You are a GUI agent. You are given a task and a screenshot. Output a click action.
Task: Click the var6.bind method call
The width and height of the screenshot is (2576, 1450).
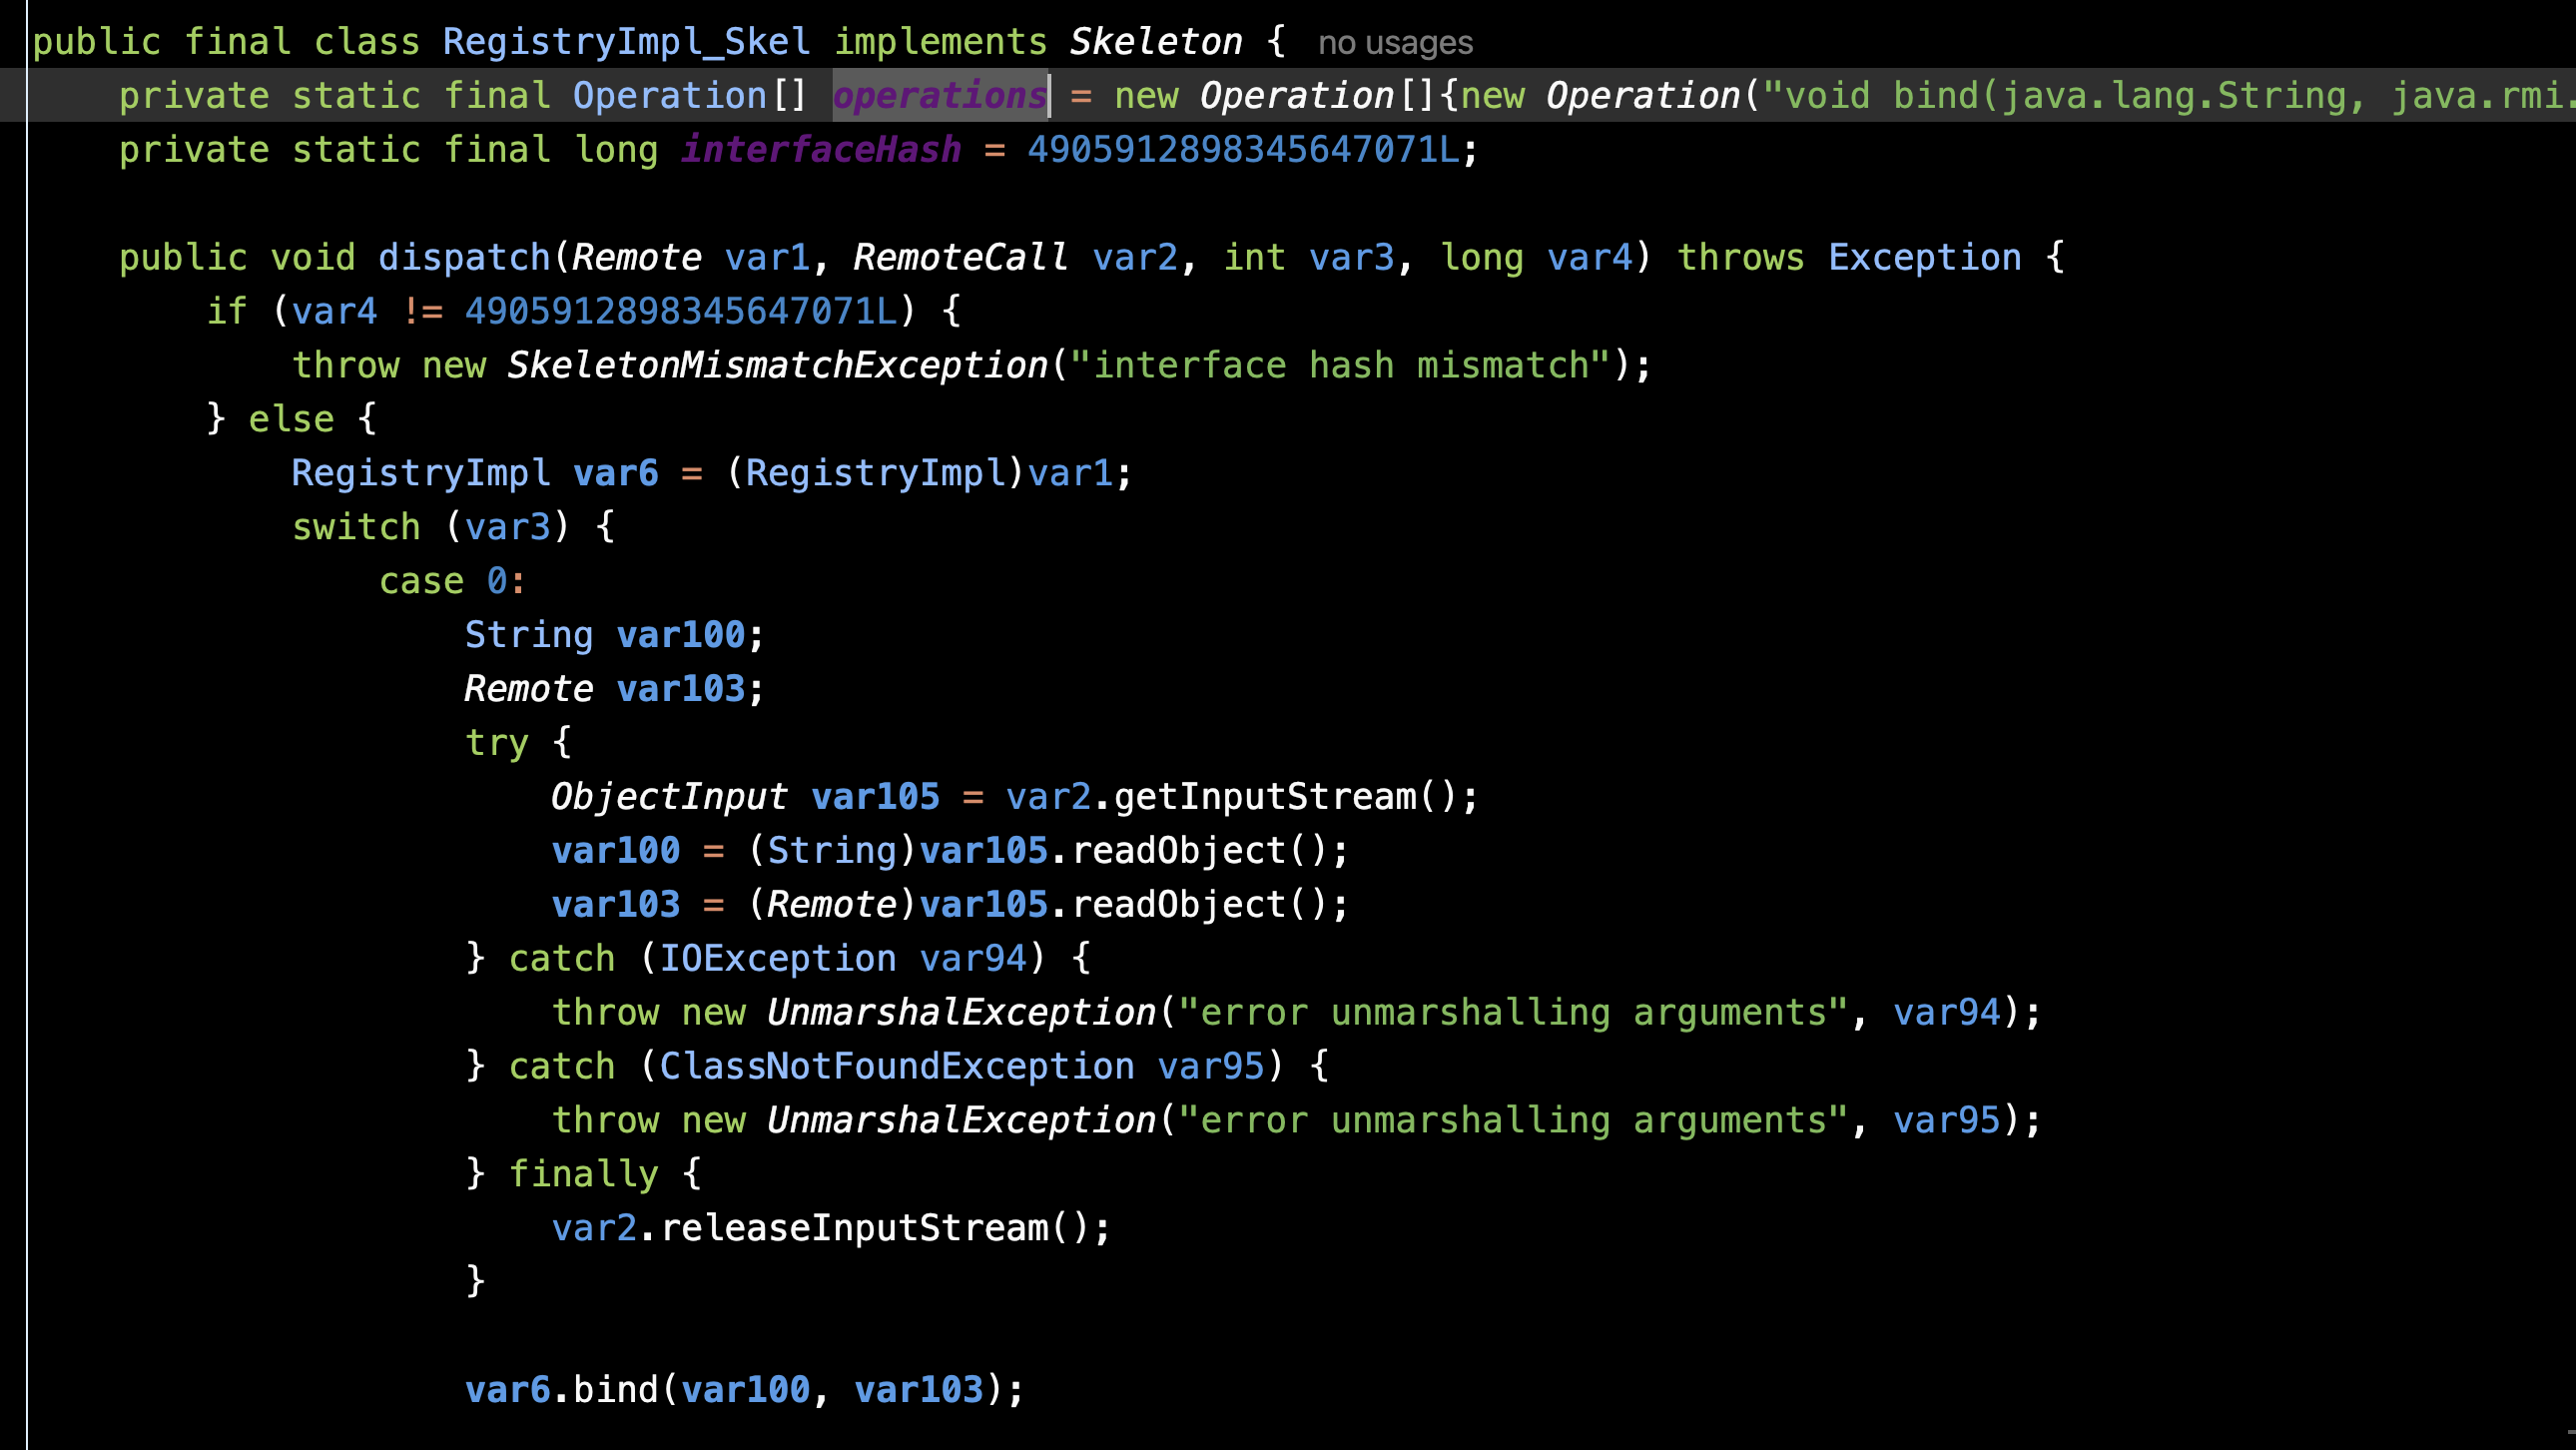pos(615,1390)
